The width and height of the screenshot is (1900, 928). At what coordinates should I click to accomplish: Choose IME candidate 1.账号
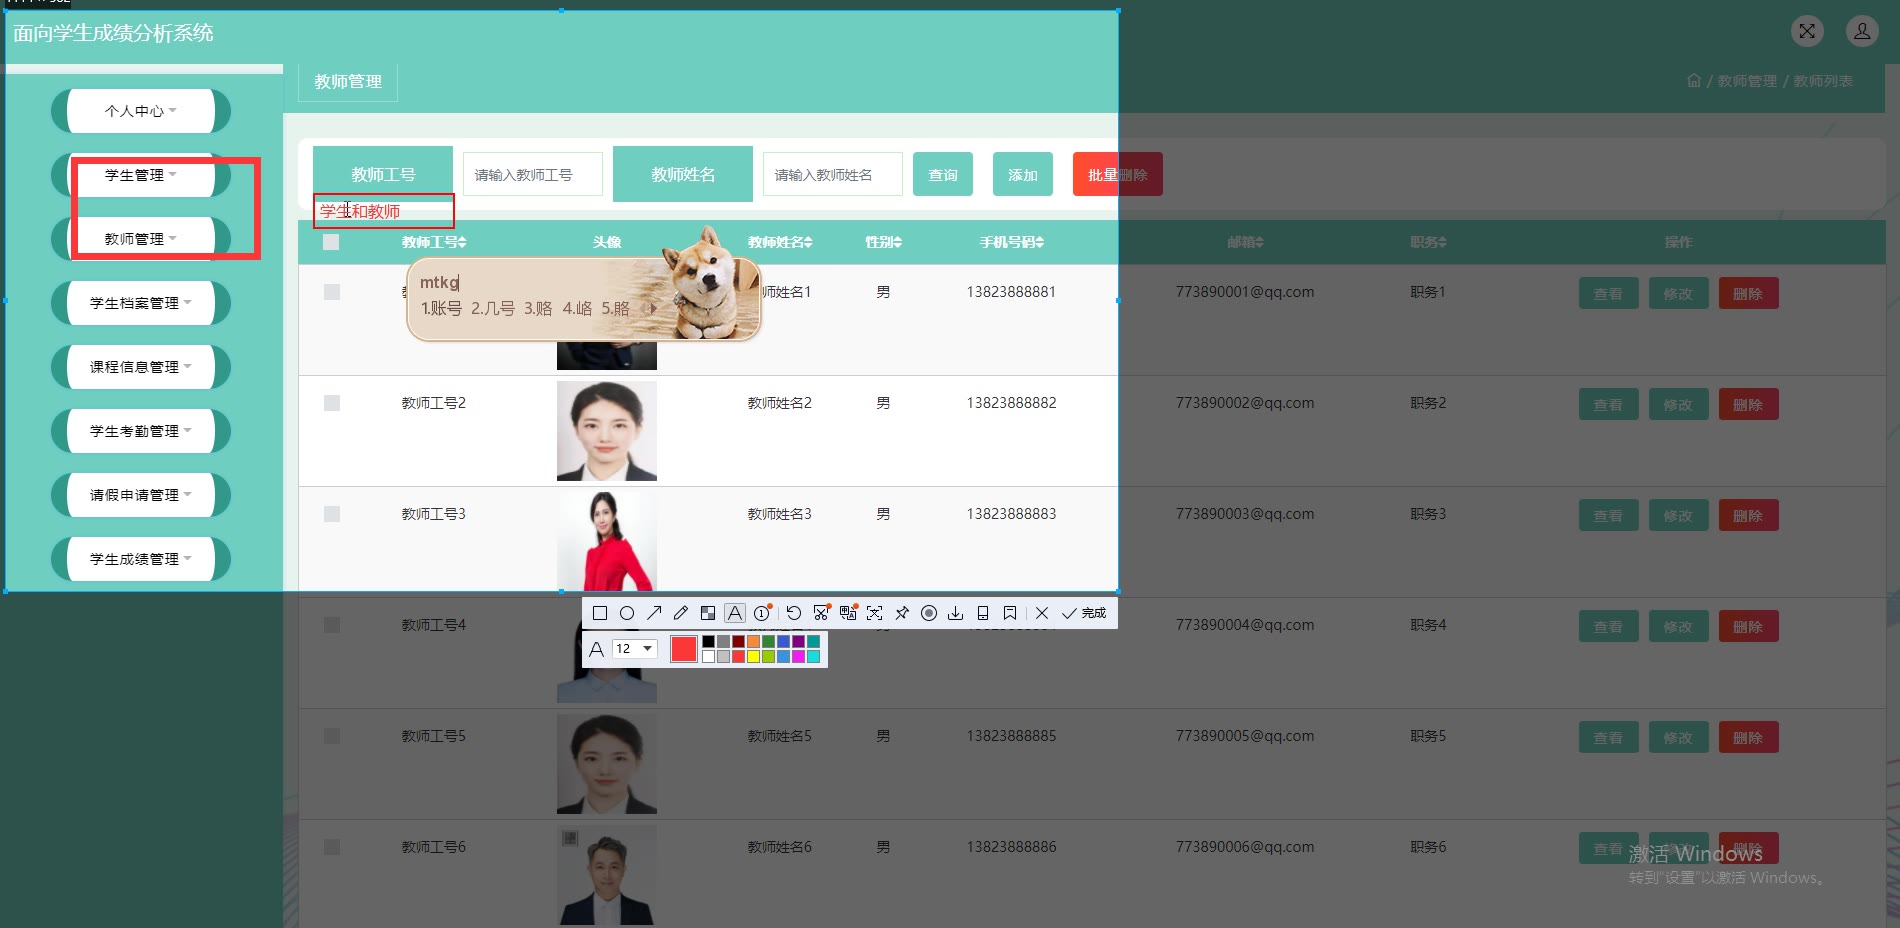(x=441, y=309)
